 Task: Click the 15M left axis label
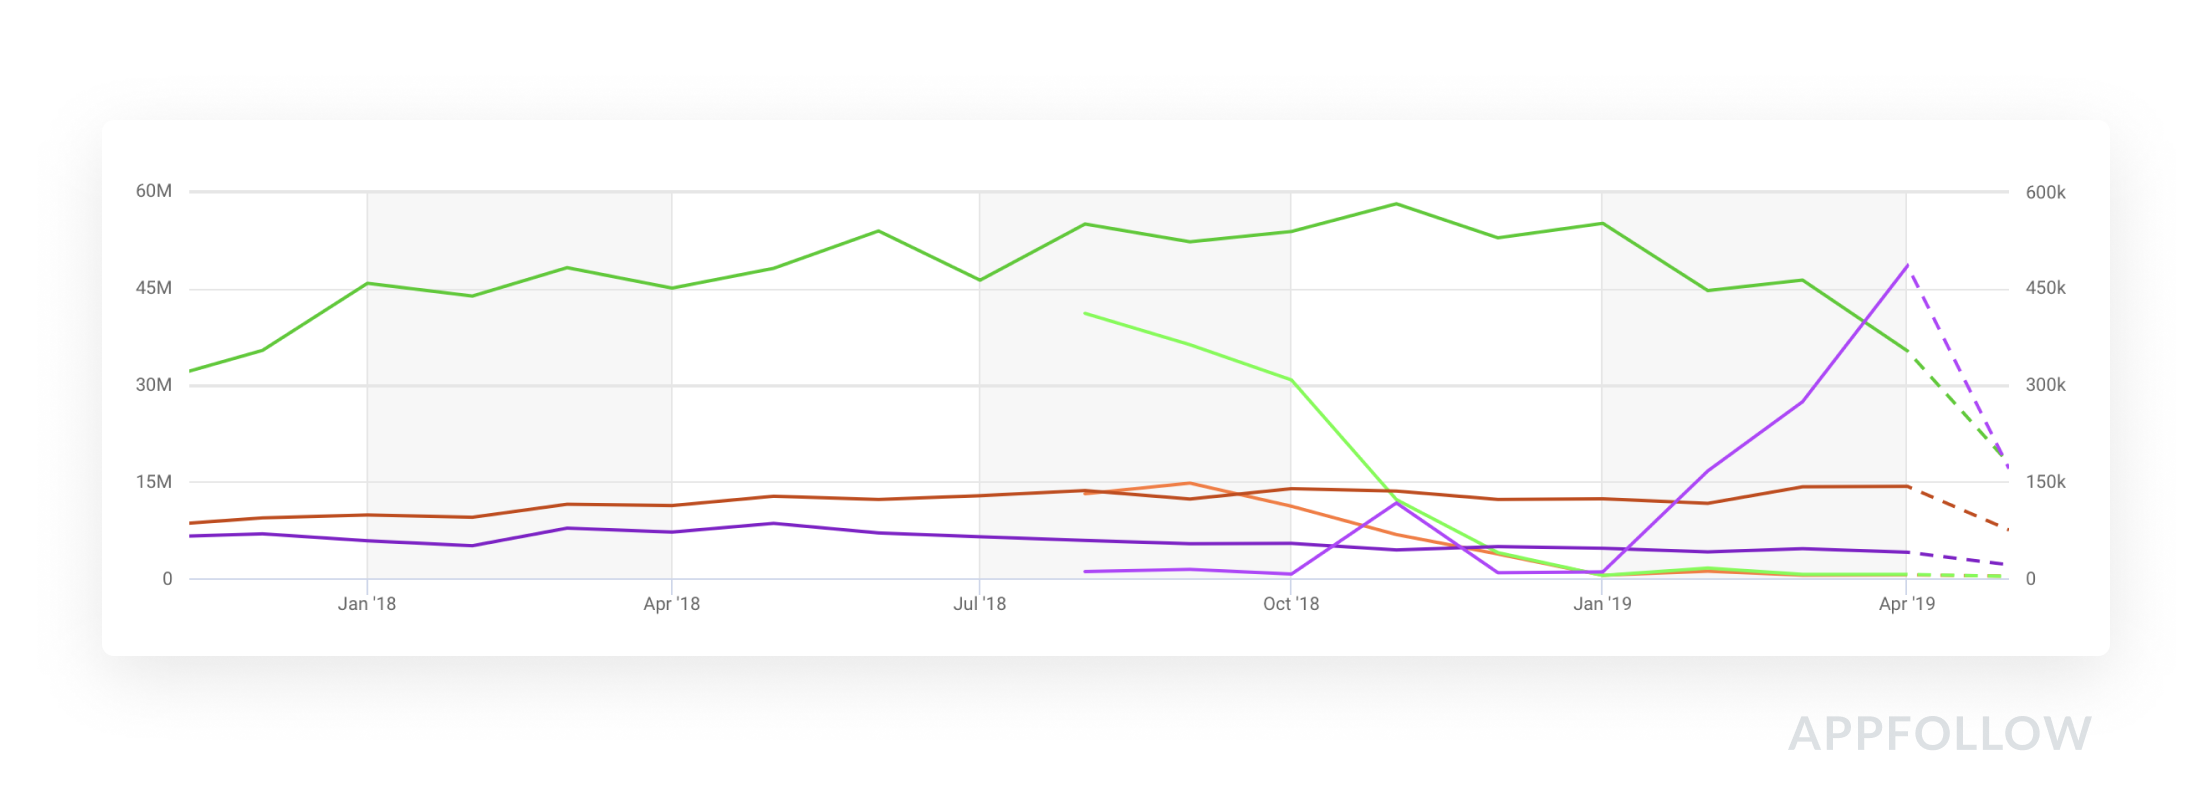click(x=154, y=482)
